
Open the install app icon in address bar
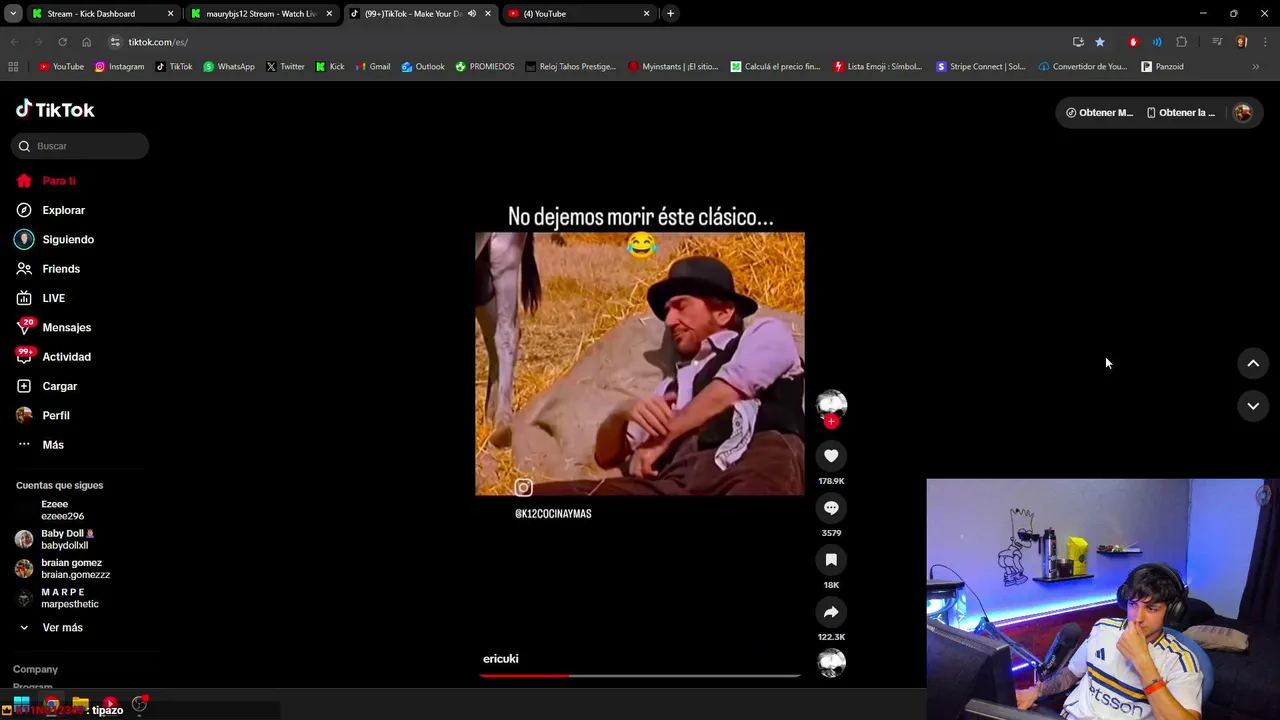[x=1078, y=42]
